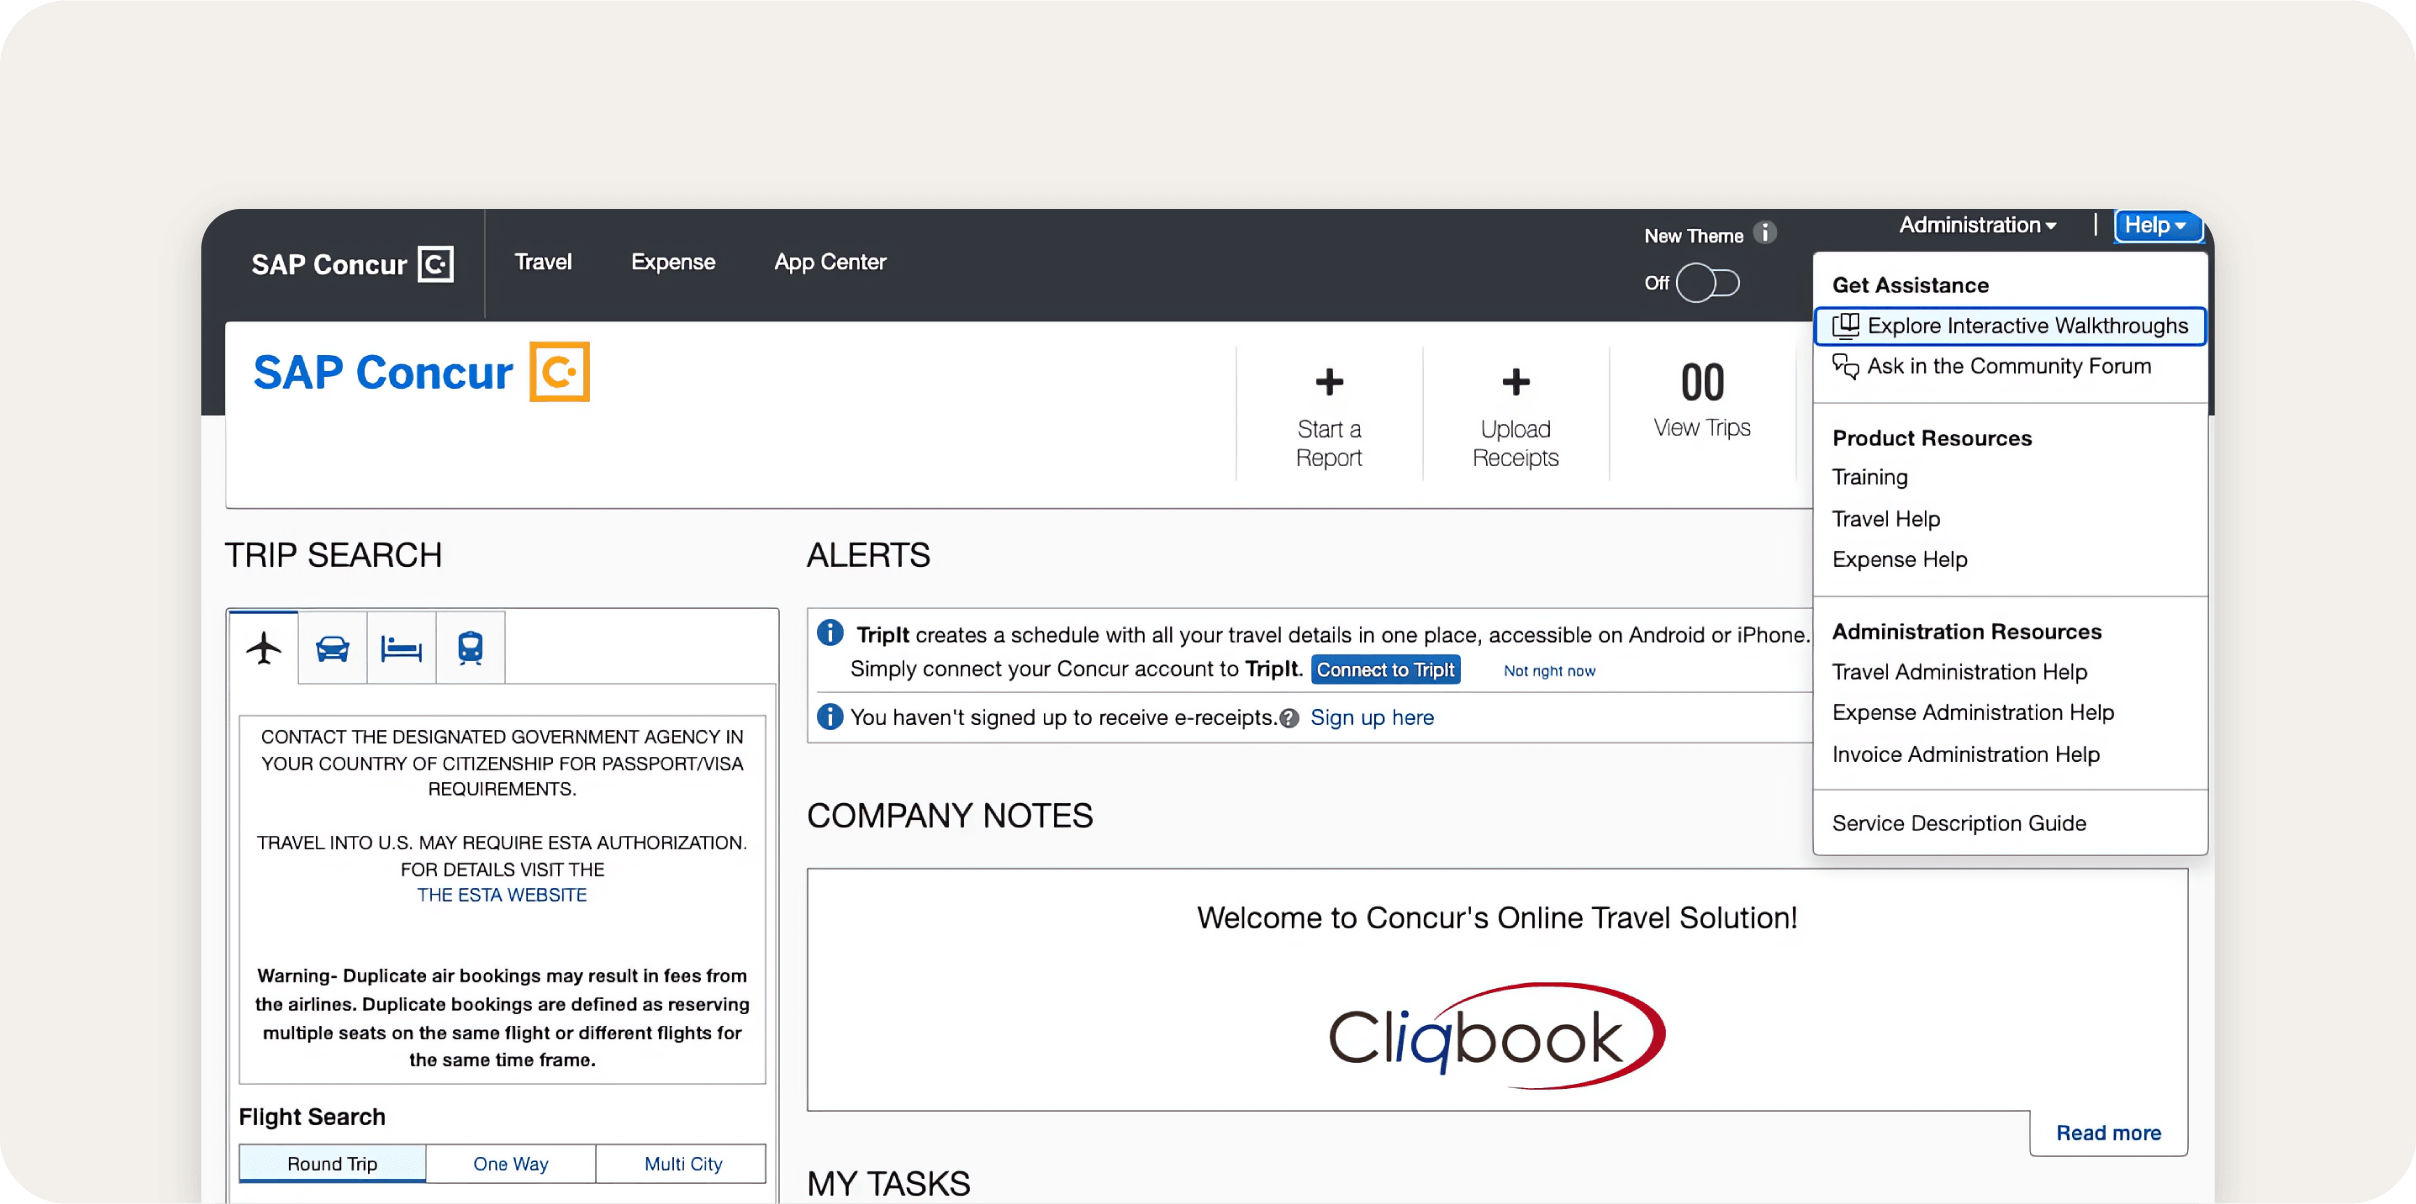Select the flight search icon
Screen dimensions: 2416x1204
click(262, 647)
